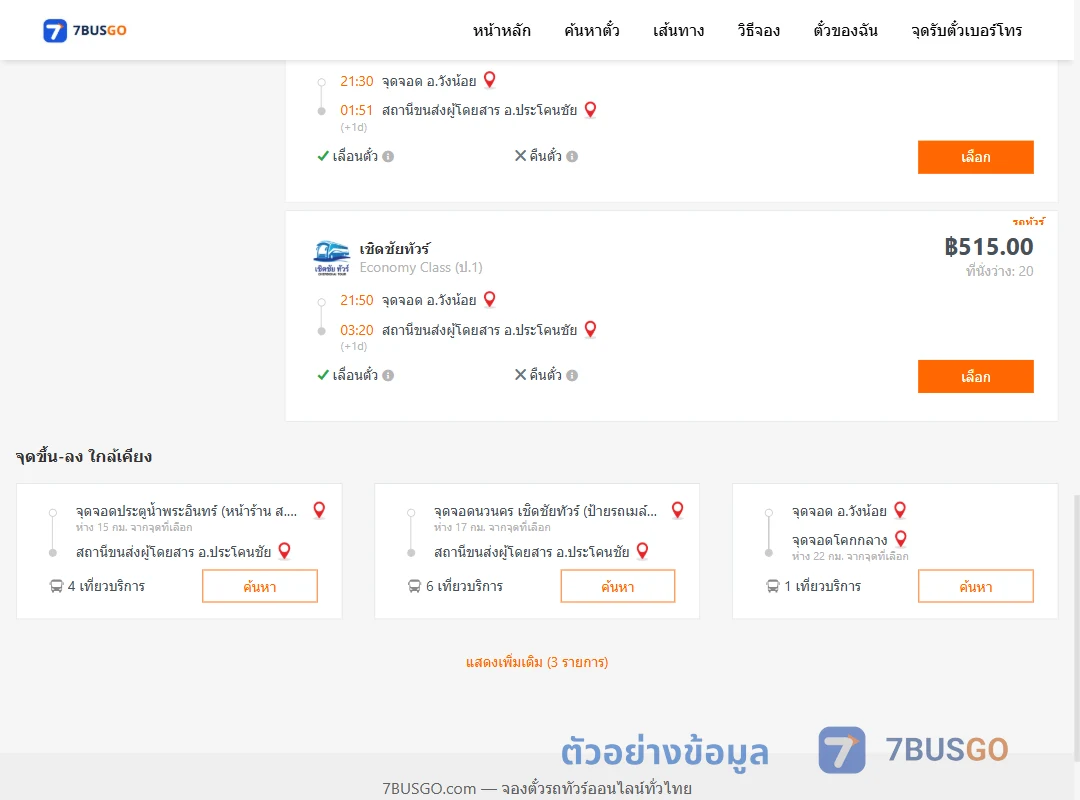Click info icon next to เลื่อนตั๋ว on the 21:30 trip

(388, 156)
